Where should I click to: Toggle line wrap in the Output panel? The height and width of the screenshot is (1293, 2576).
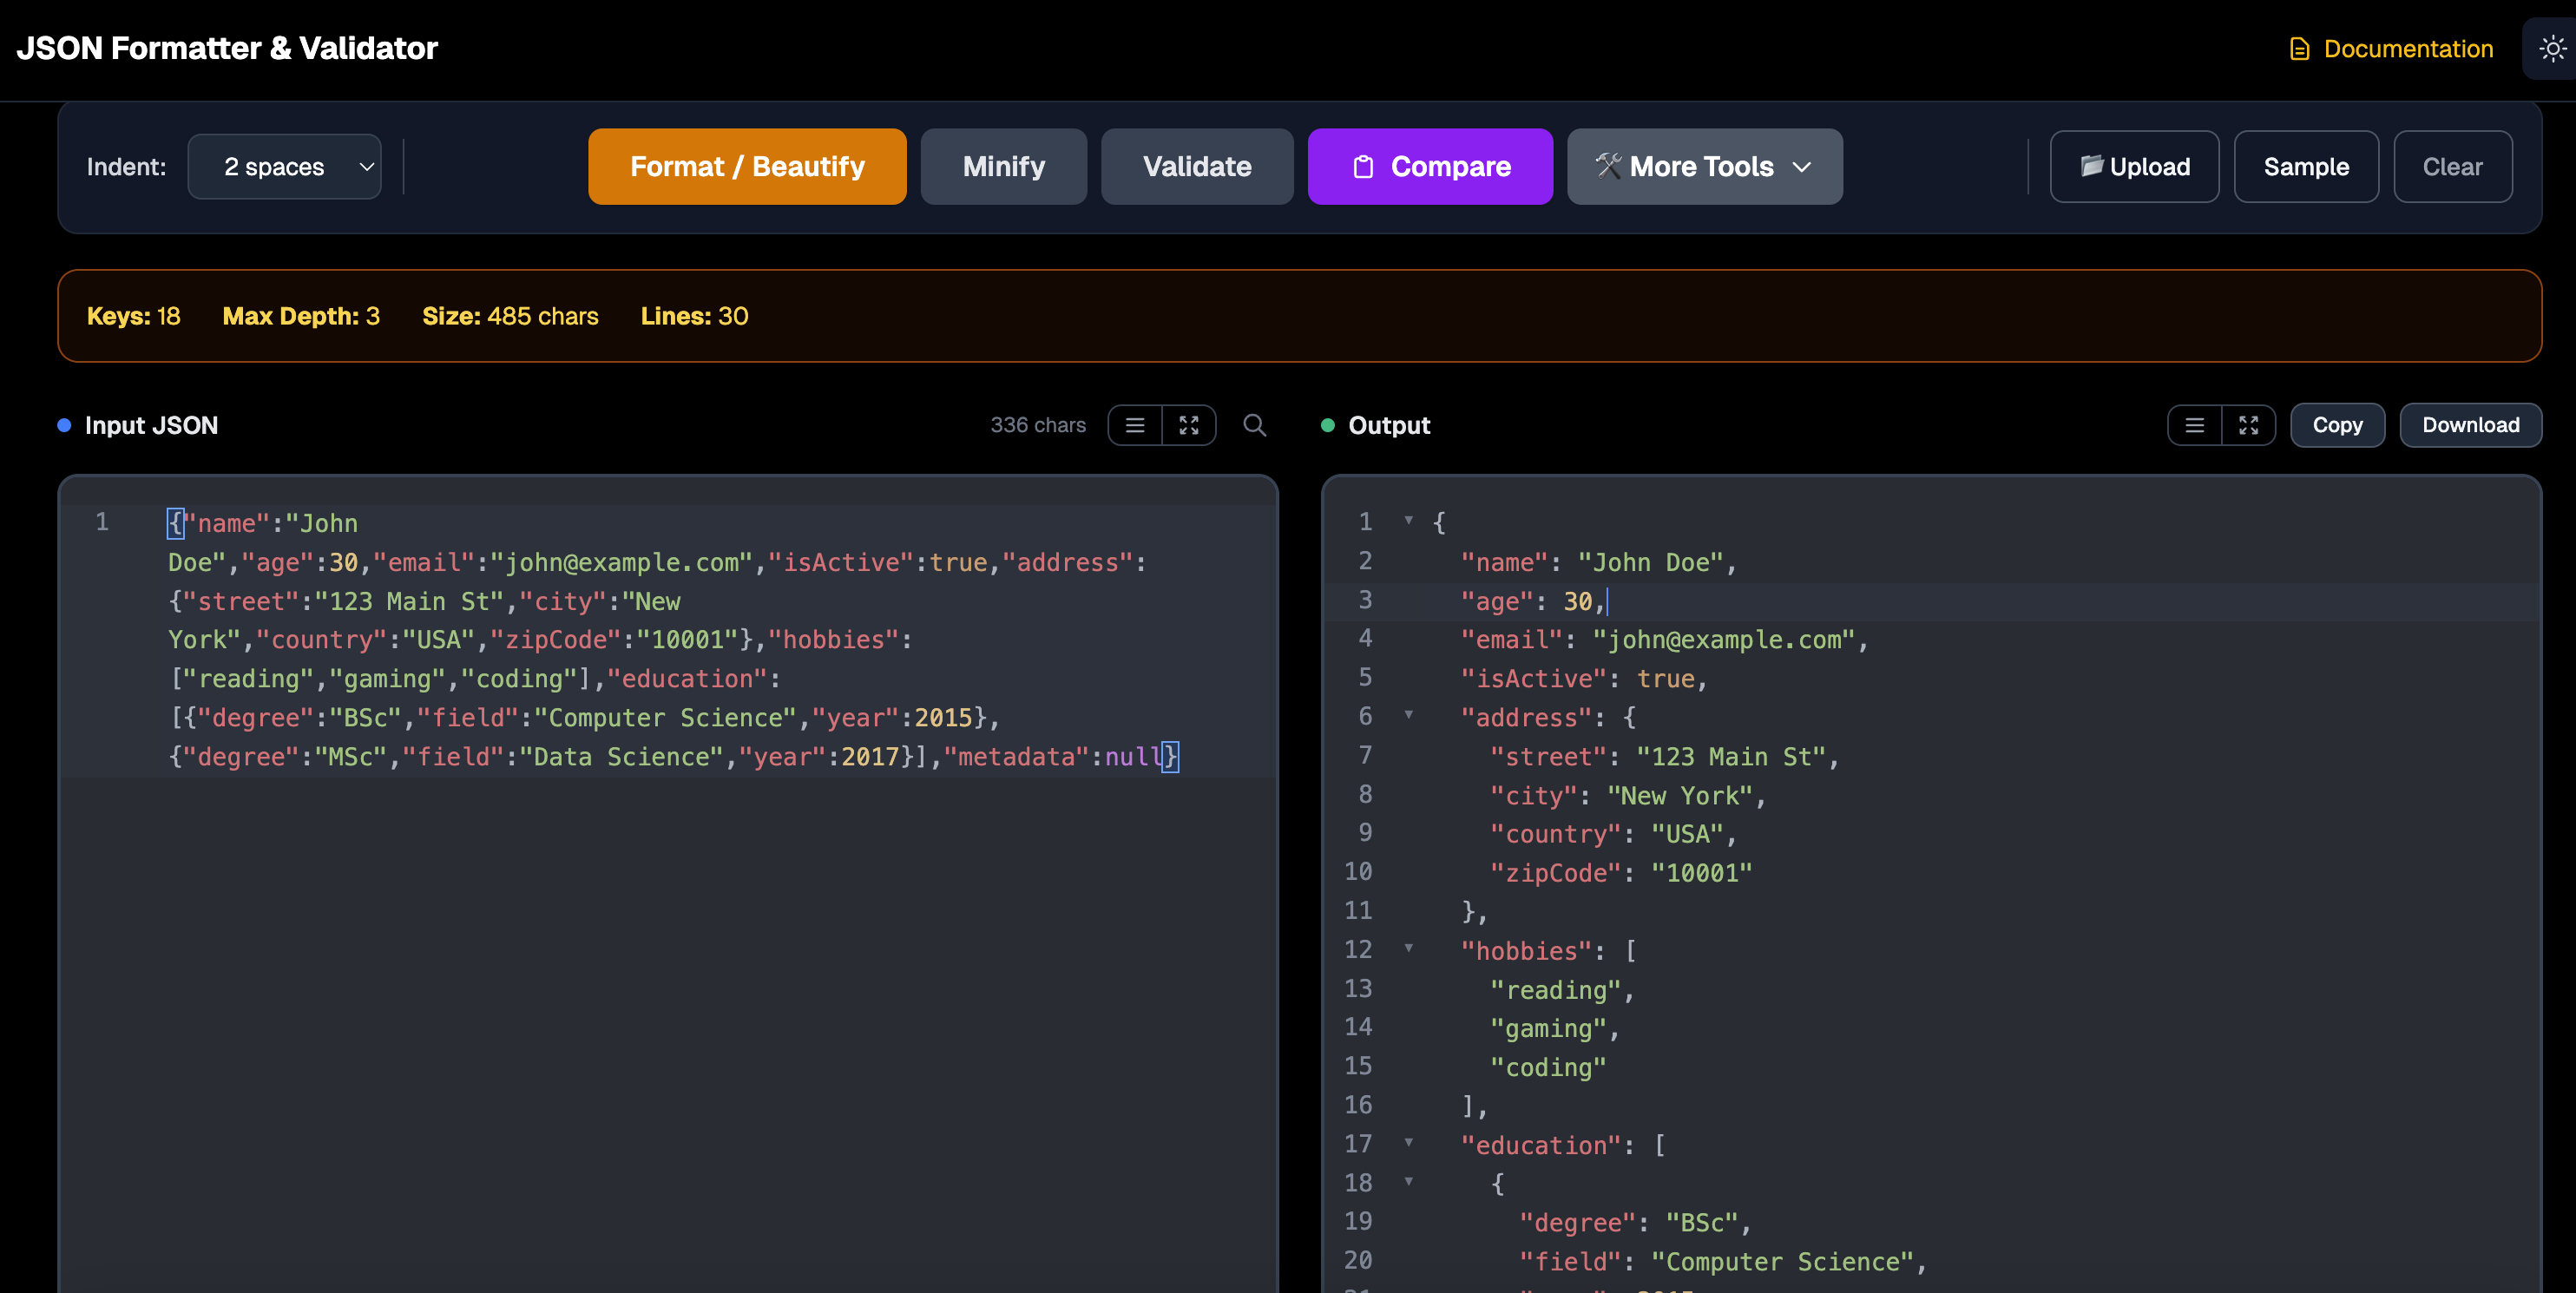(x=2194, y=424)
